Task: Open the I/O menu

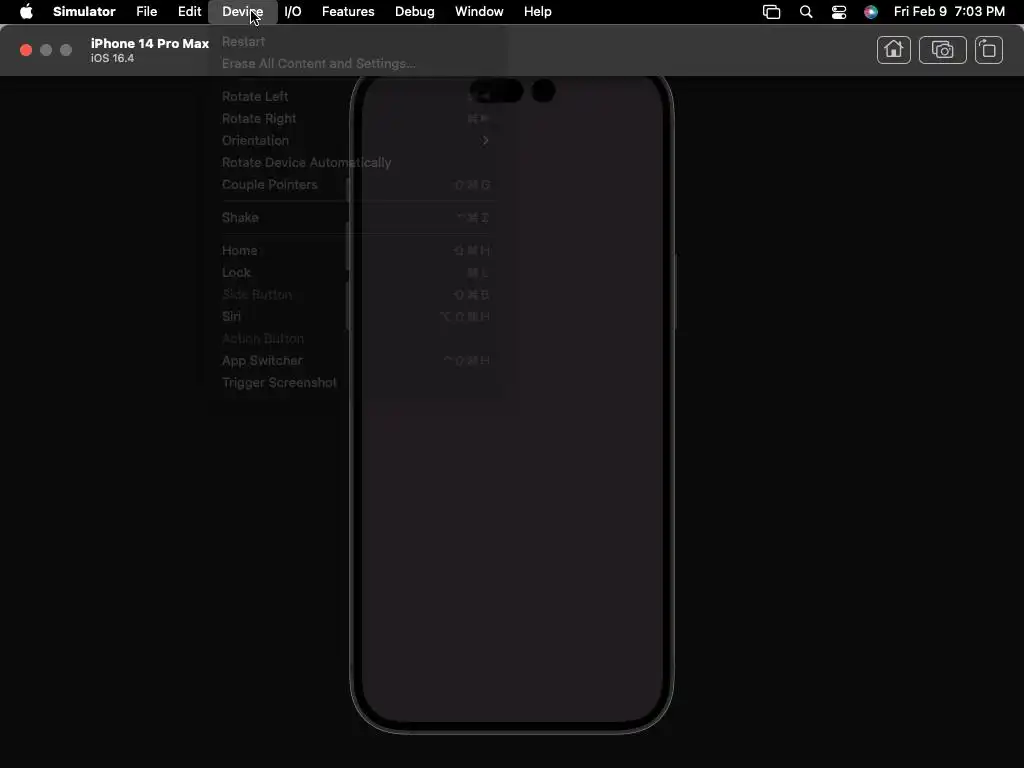Action: 293,12
